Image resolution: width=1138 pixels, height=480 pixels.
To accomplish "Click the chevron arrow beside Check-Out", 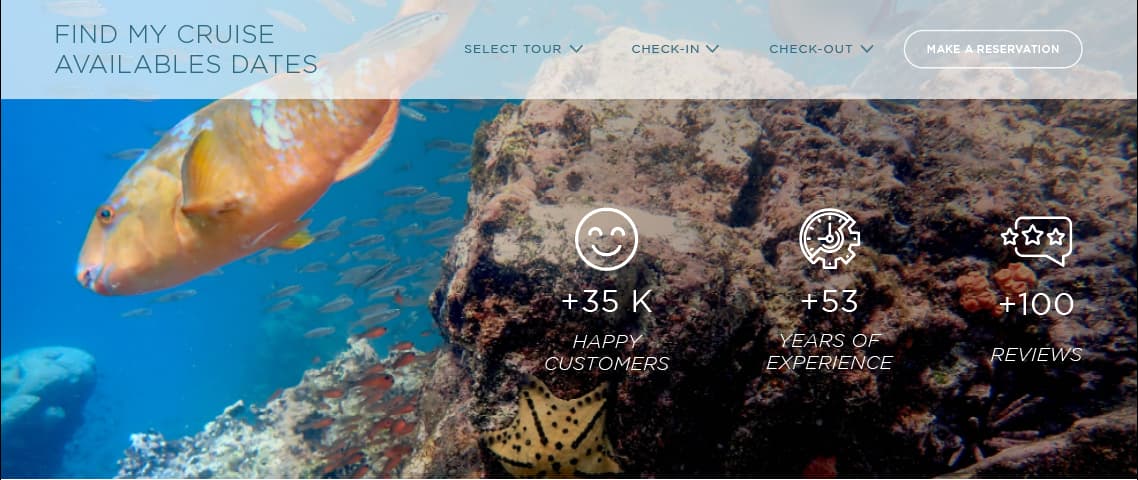I will (867, 49).
